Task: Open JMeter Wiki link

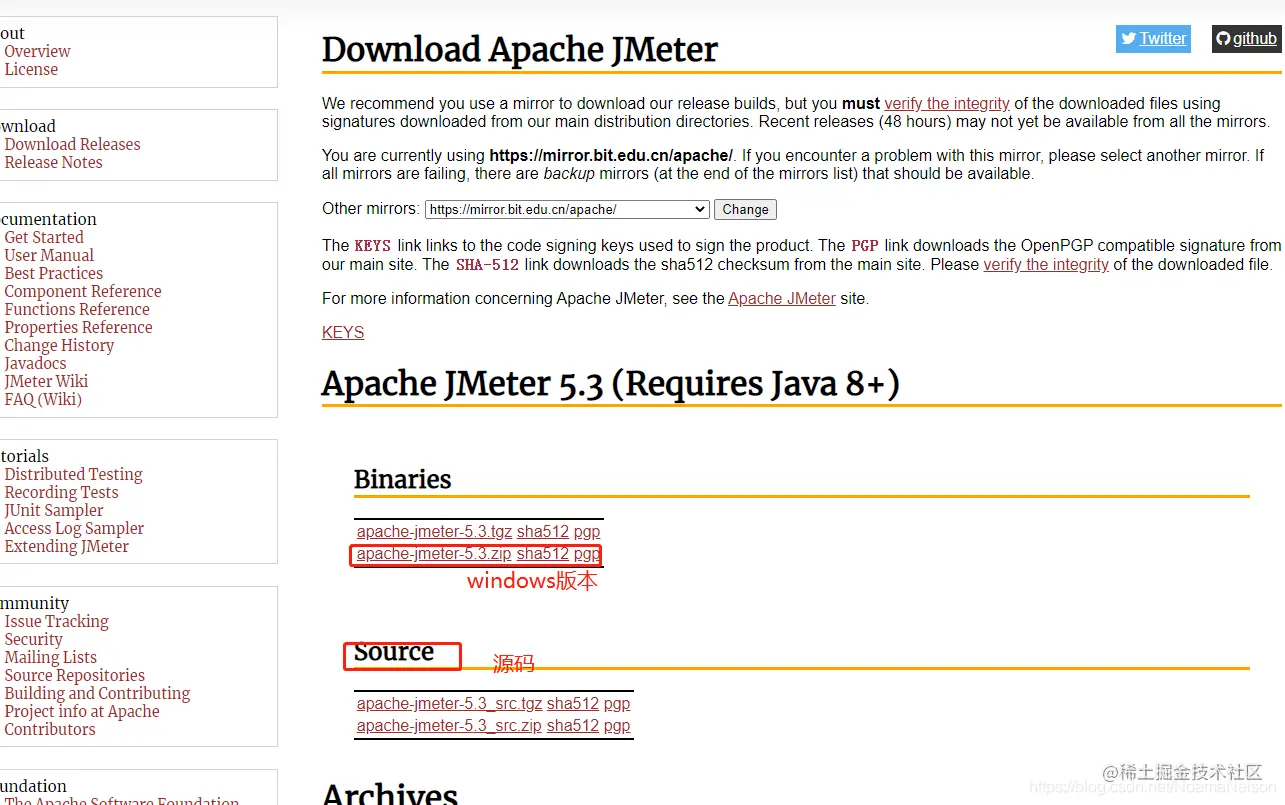Action: pyautogui.click(x=46, y=381)
